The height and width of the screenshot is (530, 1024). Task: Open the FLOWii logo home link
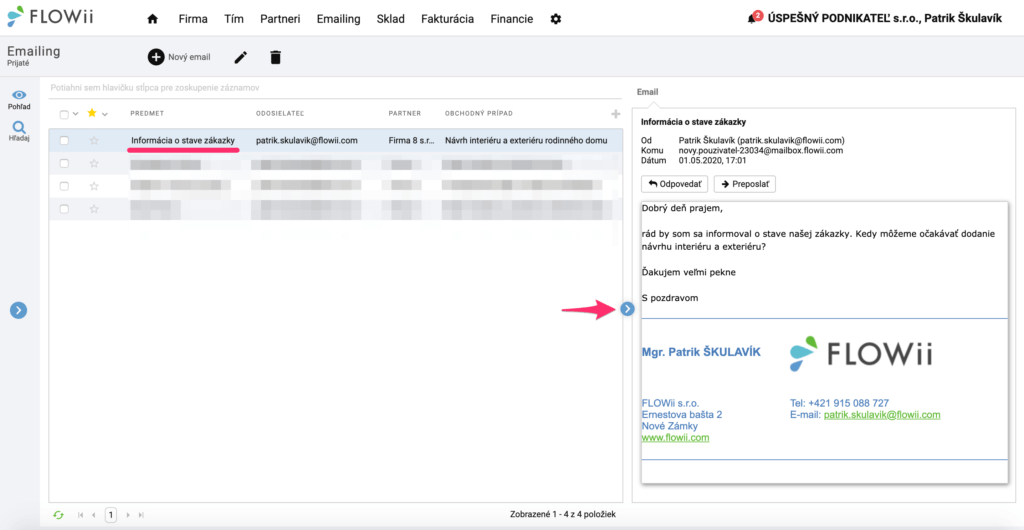tap(50, 17)
